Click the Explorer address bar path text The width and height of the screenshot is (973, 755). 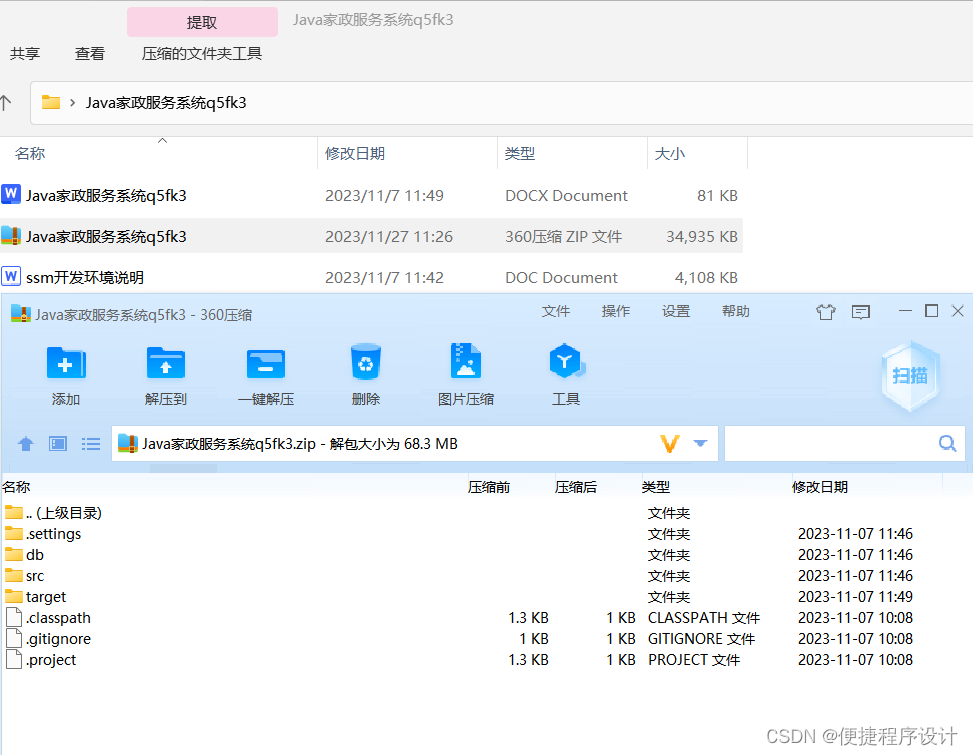point(166,102)
